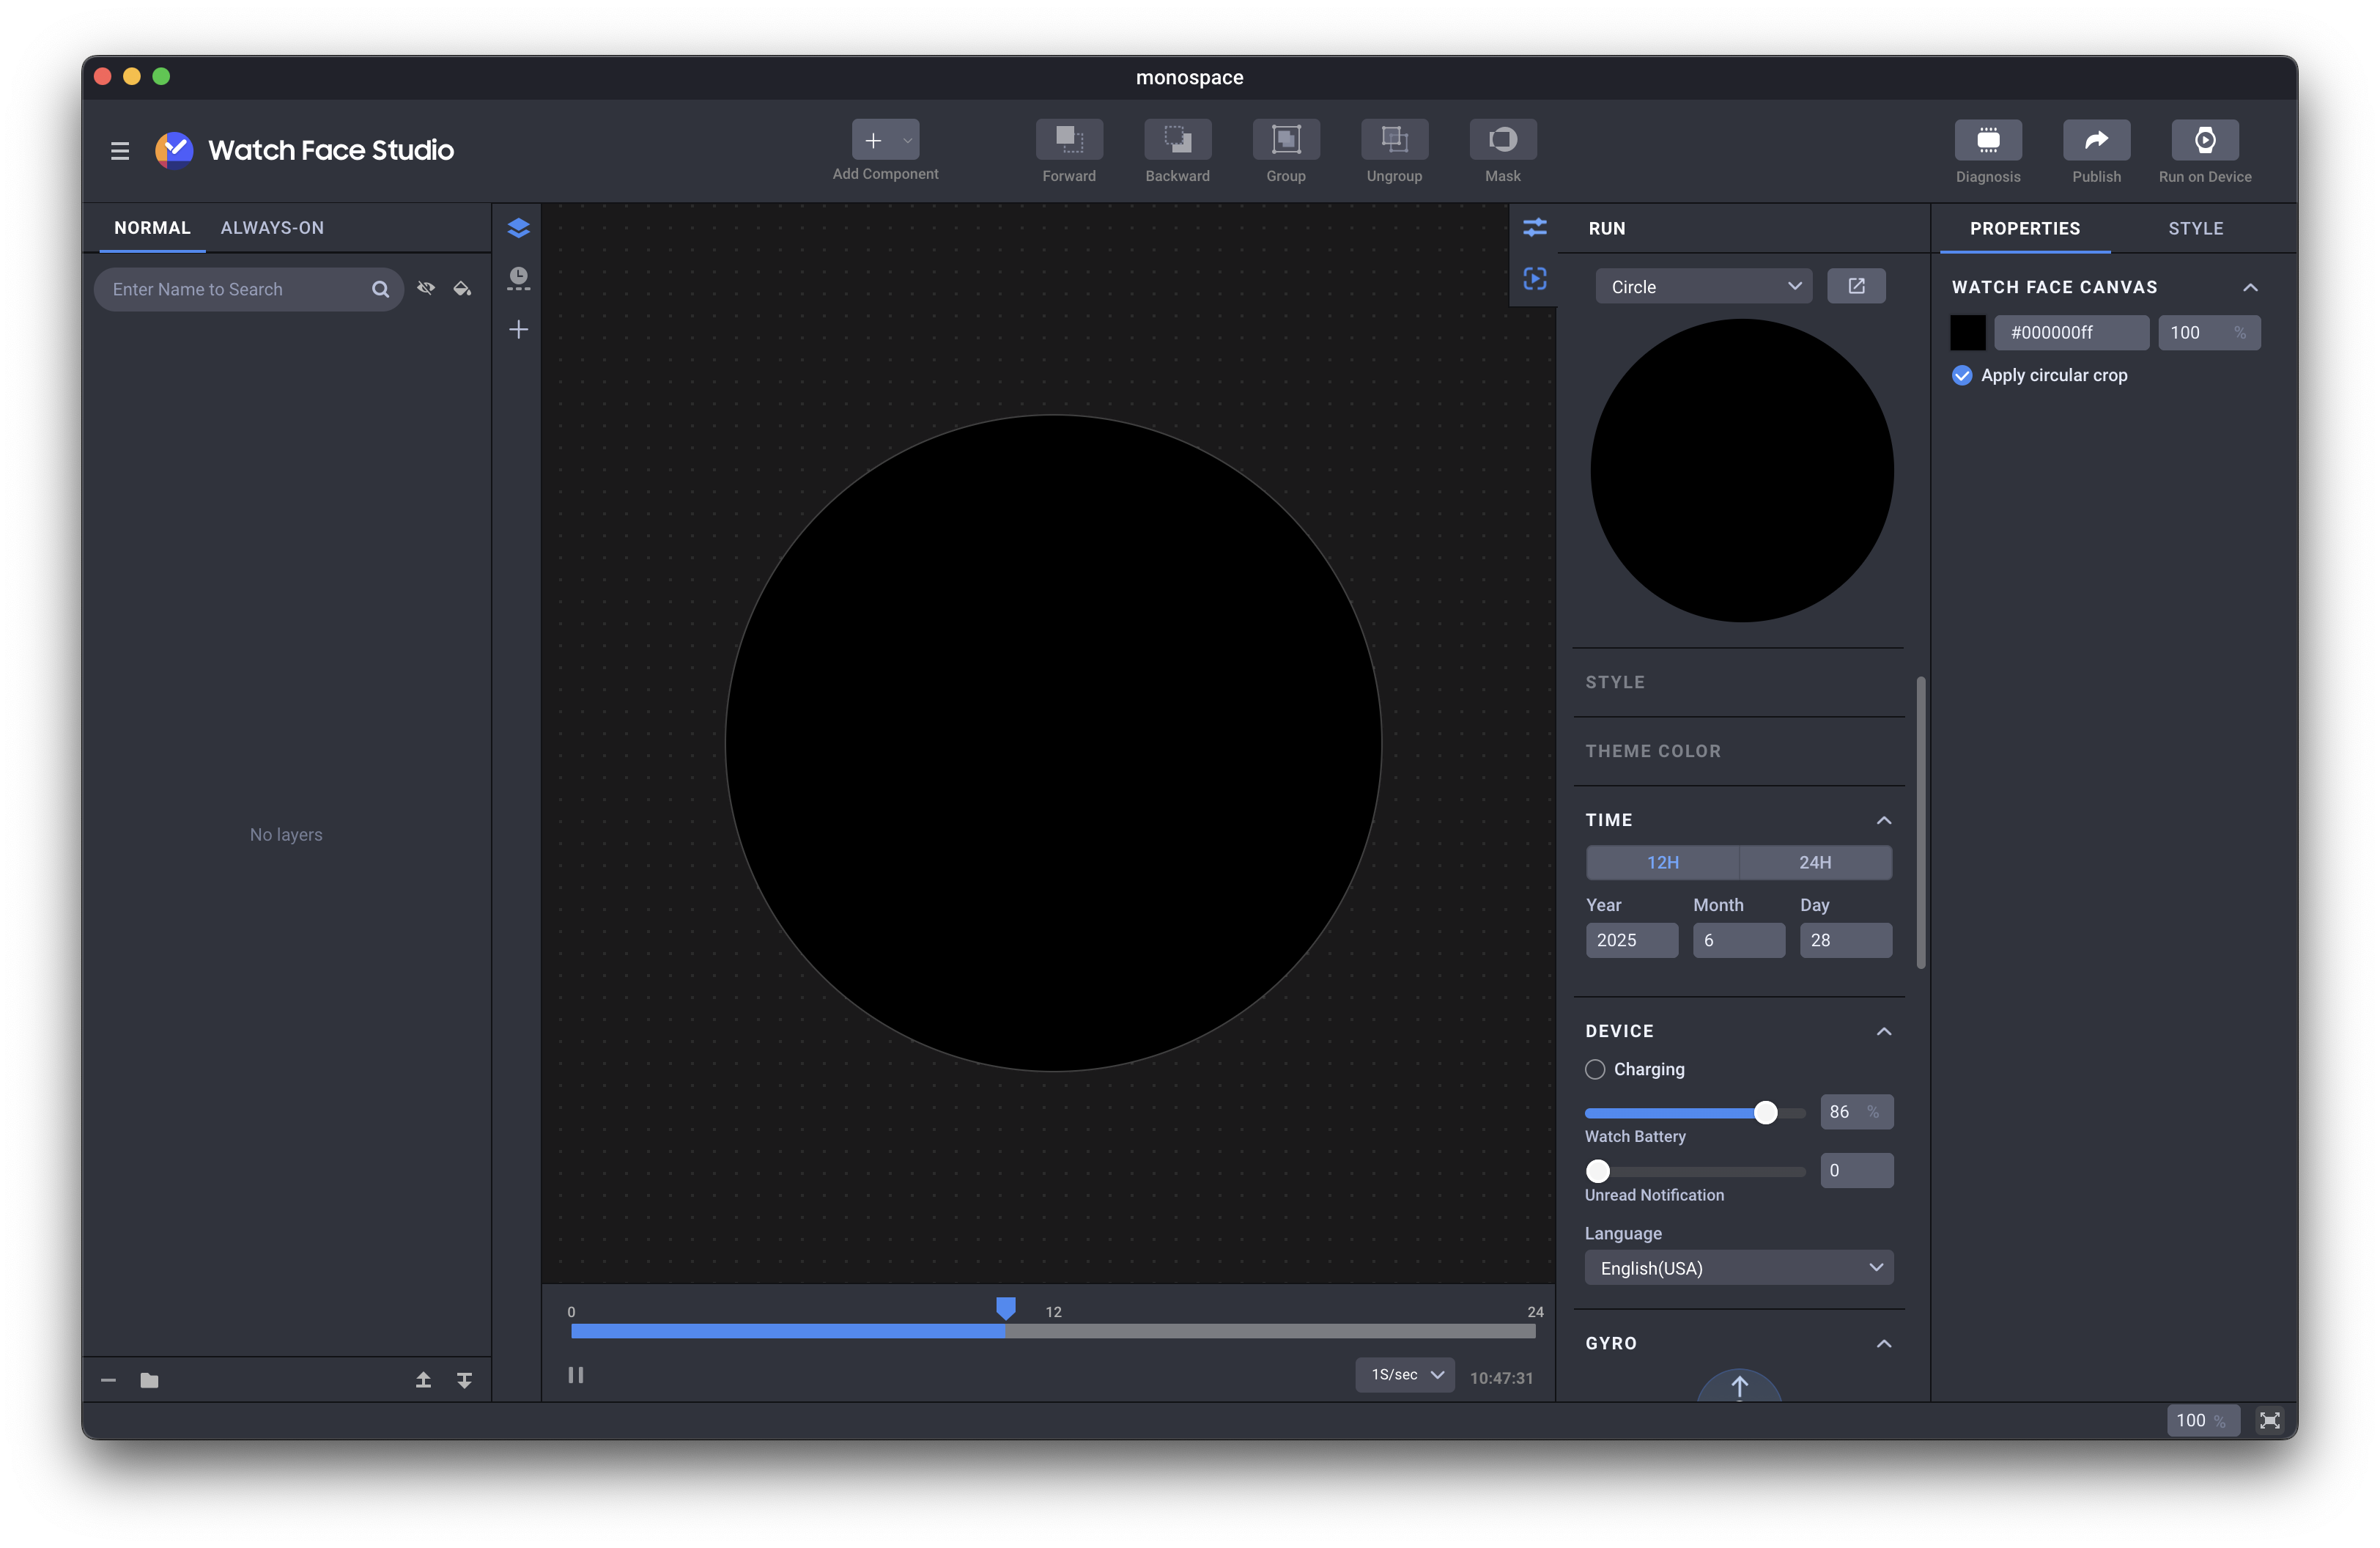Open the Circle shape dropdown

pyautogui.click(x=1702, y=287)
